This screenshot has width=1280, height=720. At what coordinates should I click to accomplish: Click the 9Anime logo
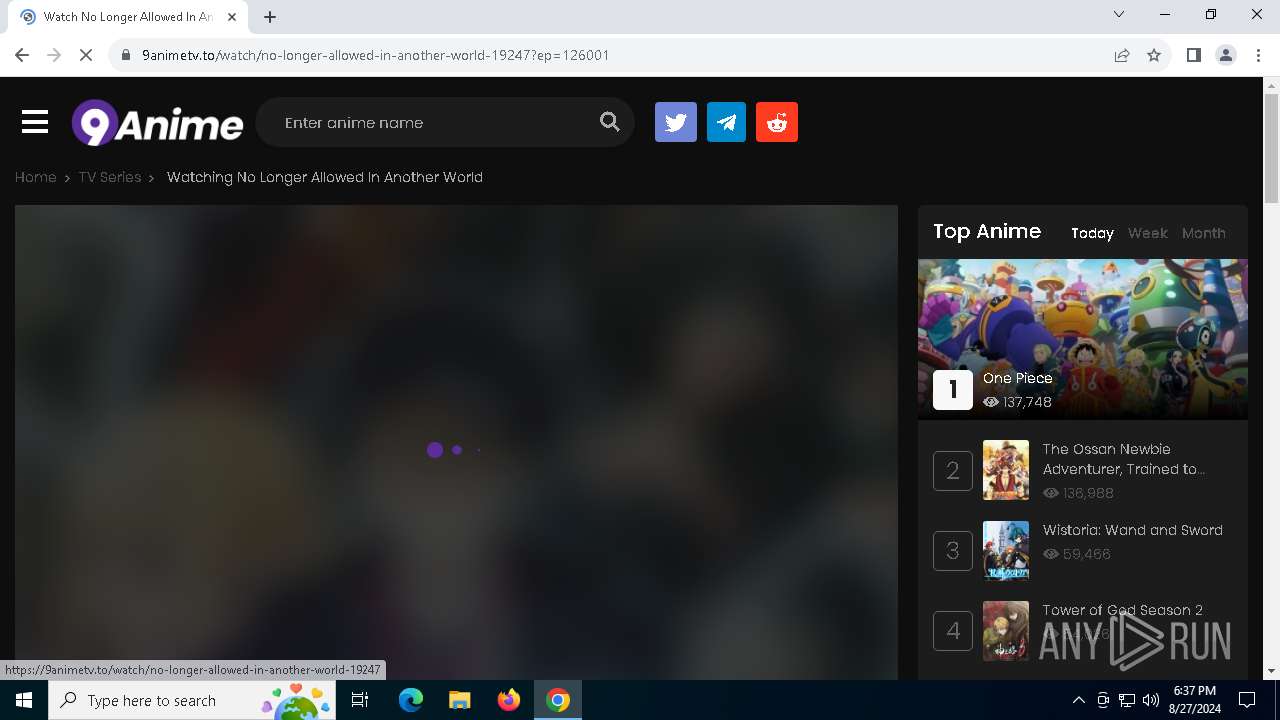pyautogui.click(x=157, y=123)
